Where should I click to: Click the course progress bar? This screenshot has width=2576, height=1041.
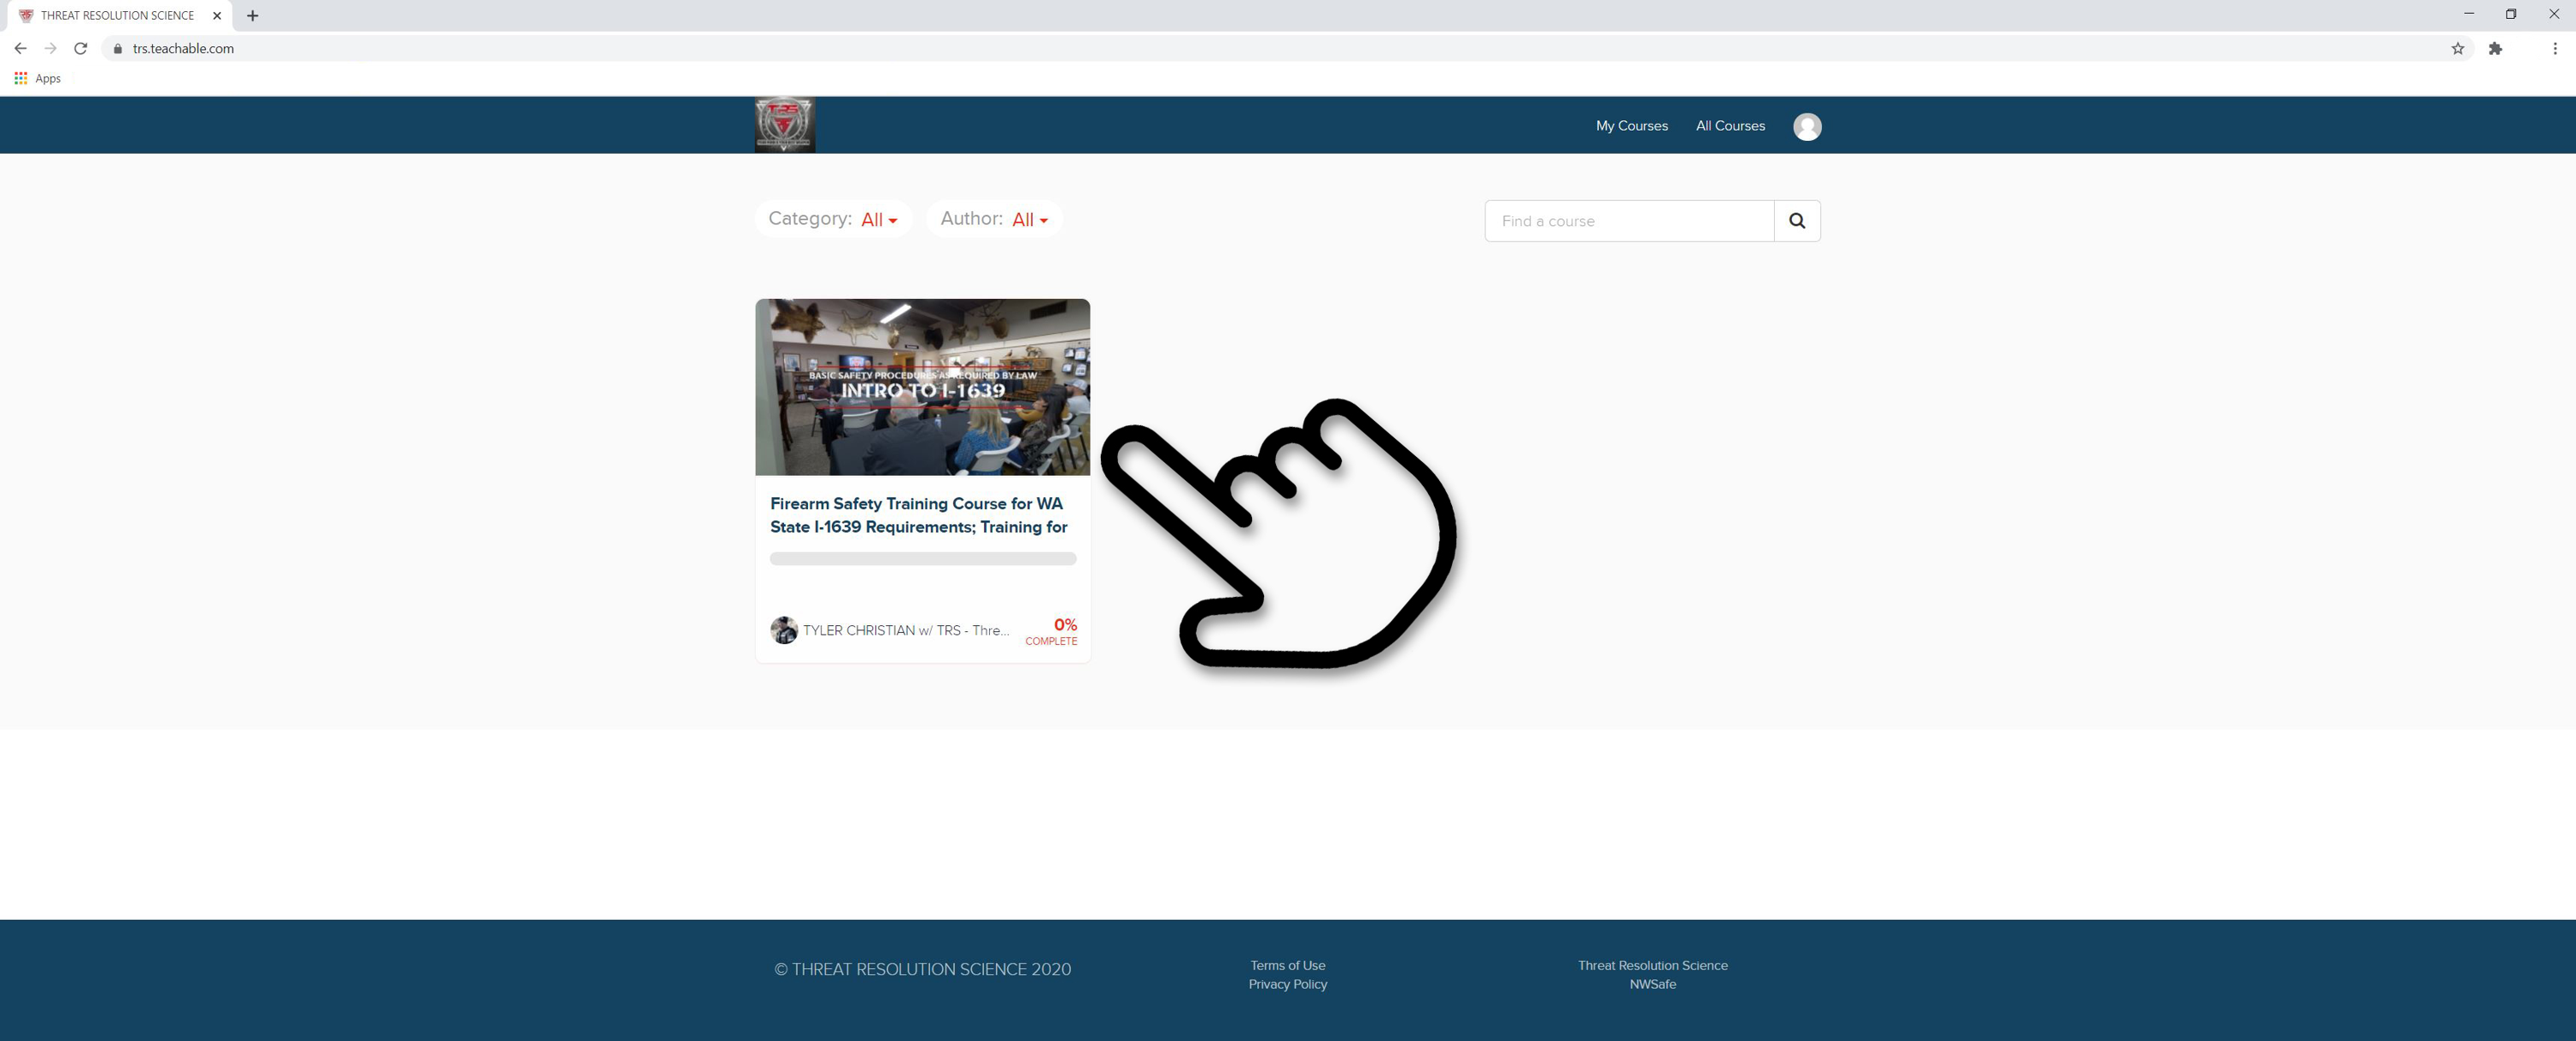click(x=922, y=559)
